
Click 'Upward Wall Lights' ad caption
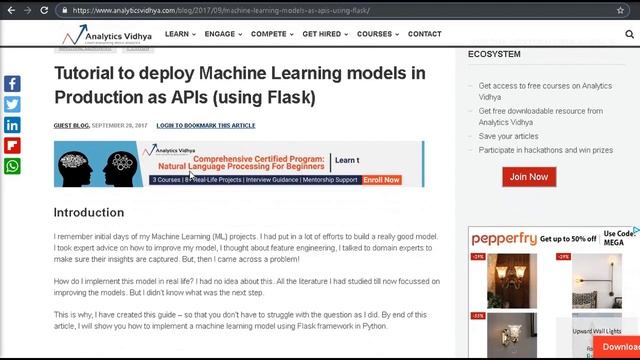[597, 331]
